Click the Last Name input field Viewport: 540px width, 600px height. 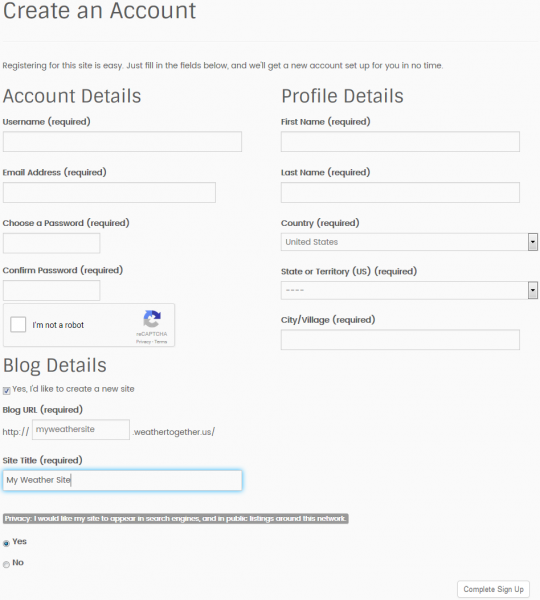pos(400,192)
